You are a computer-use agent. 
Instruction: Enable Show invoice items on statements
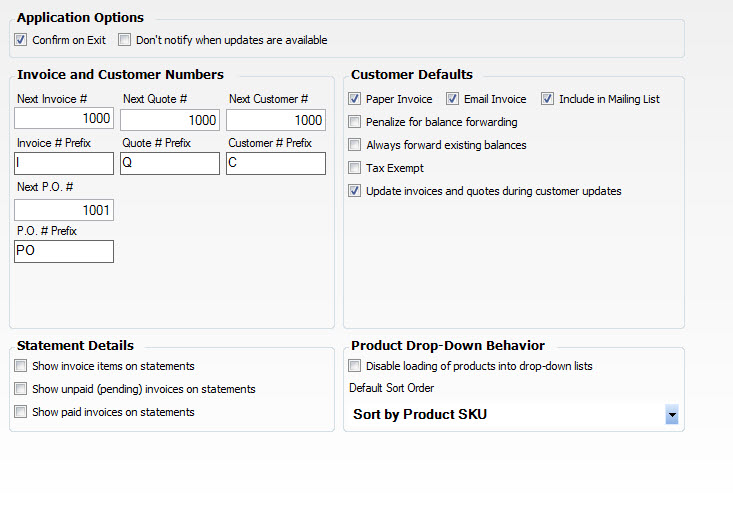pos(21,366)
